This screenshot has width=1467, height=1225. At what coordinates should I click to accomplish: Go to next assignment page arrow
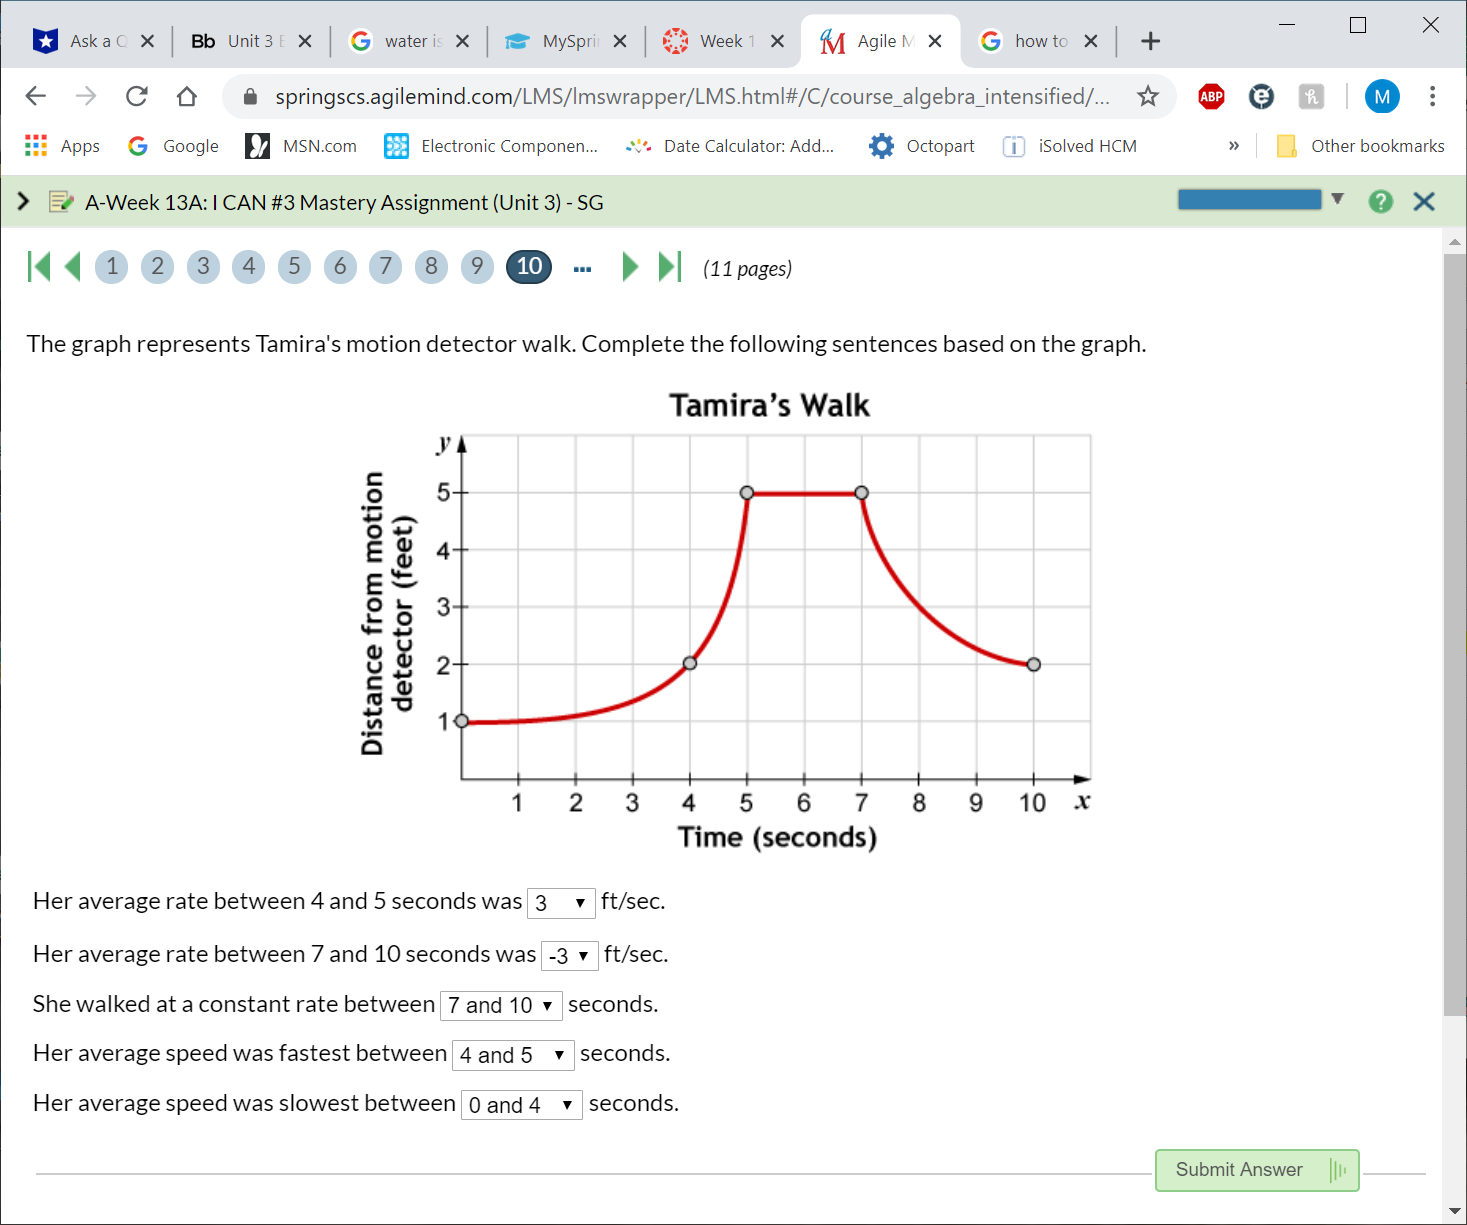(x=630, y=267)
